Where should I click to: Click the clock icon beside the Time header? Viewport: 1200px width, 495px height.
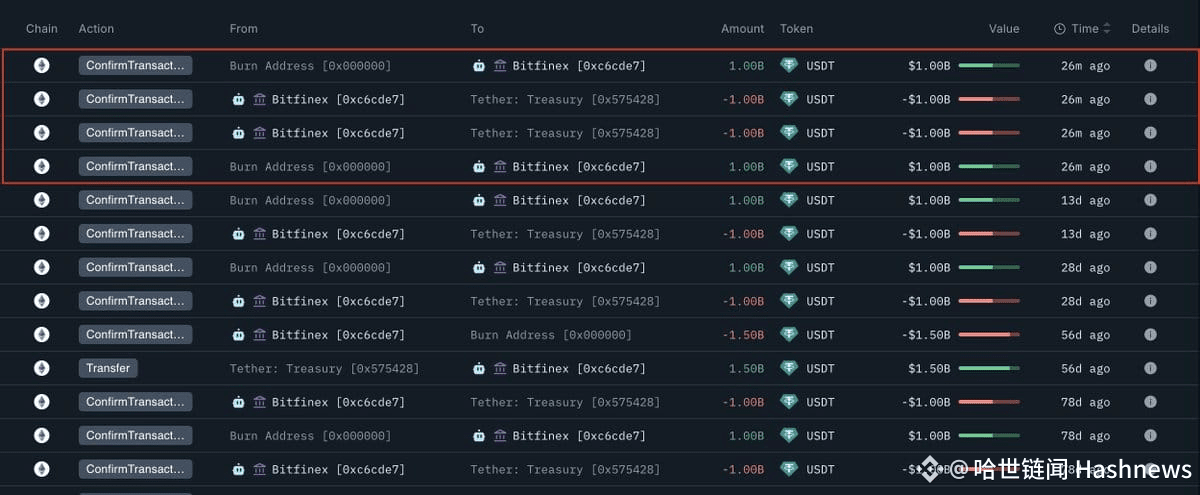pyautogui.click(x=1060, y=29)
